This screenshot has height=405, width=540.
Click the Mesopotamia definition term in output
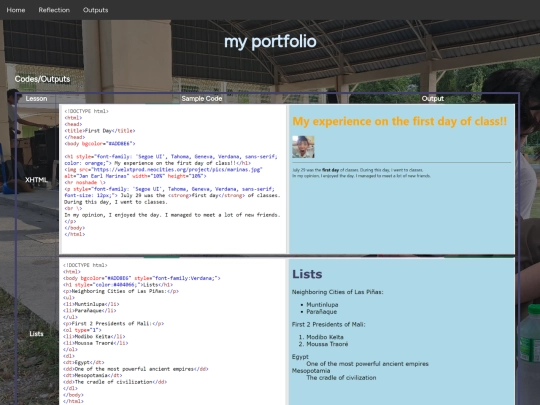[x=311, y=371]
